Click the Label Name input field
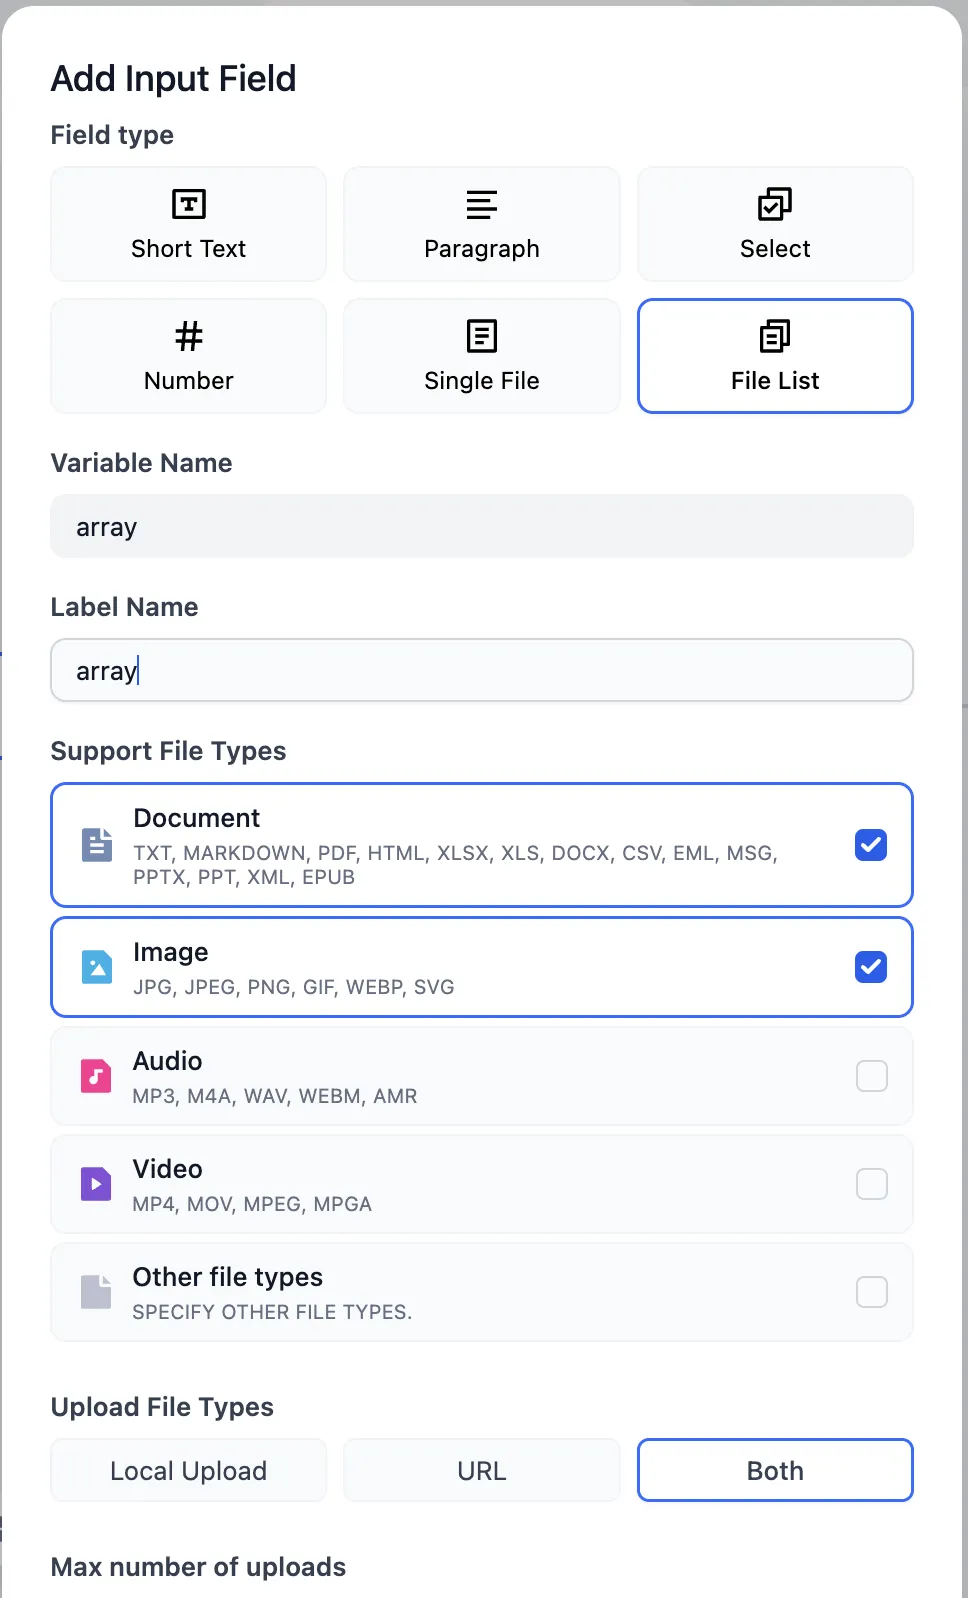This screenshot has height=1598, width=968. pyautogui.click(x=481, y=670)
